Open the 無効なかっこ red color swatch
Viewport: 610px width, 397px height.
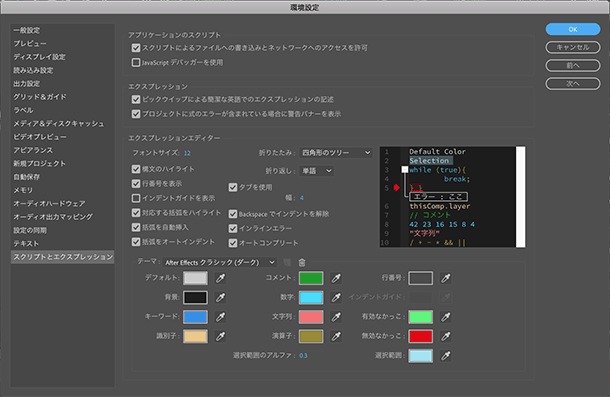[x=421, y=336]
